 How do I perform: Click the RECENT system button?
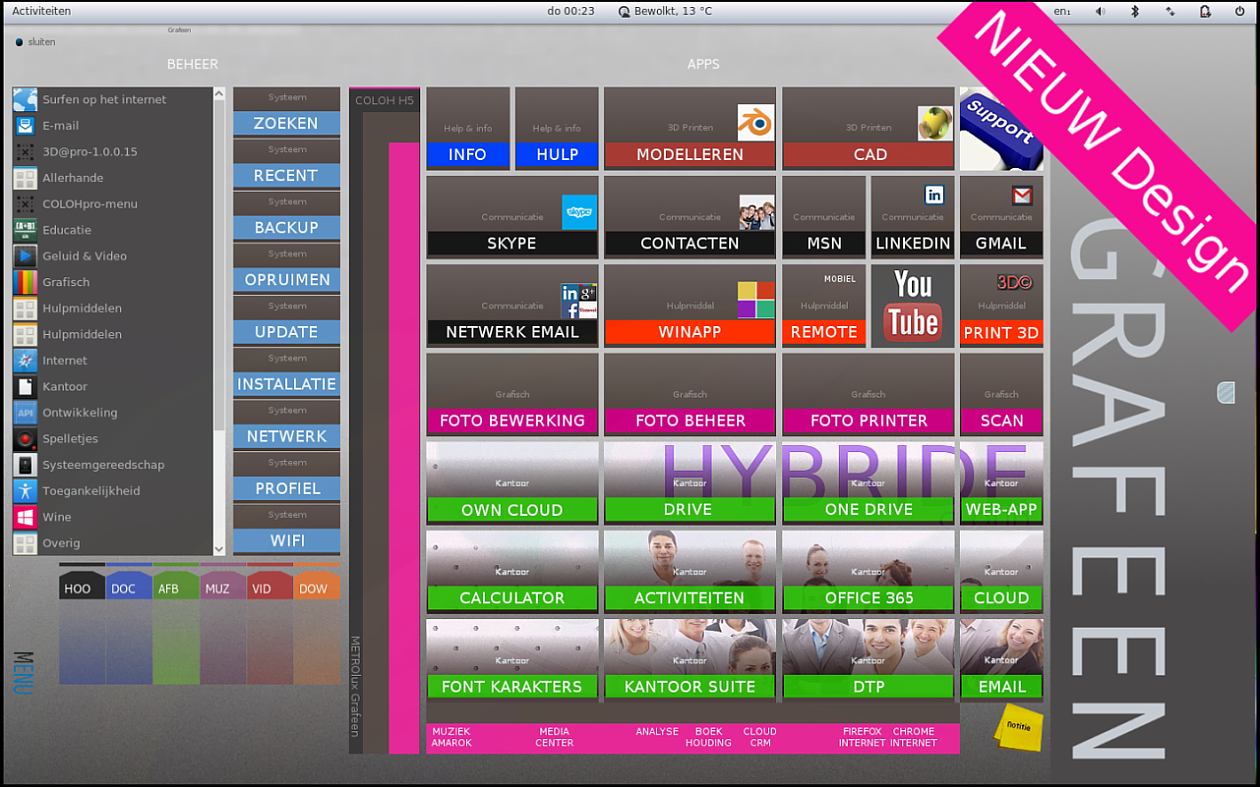click(286, 175)
